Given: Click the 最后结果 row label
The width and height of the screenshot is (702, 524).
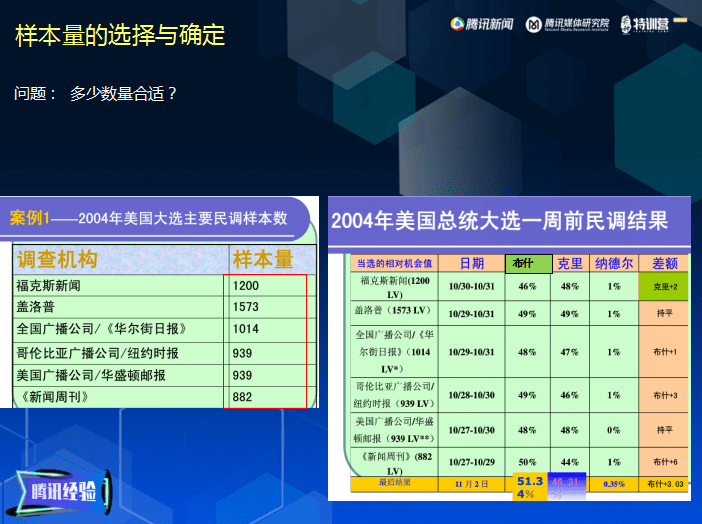Looking at the screenshot, I should [394, 483].
